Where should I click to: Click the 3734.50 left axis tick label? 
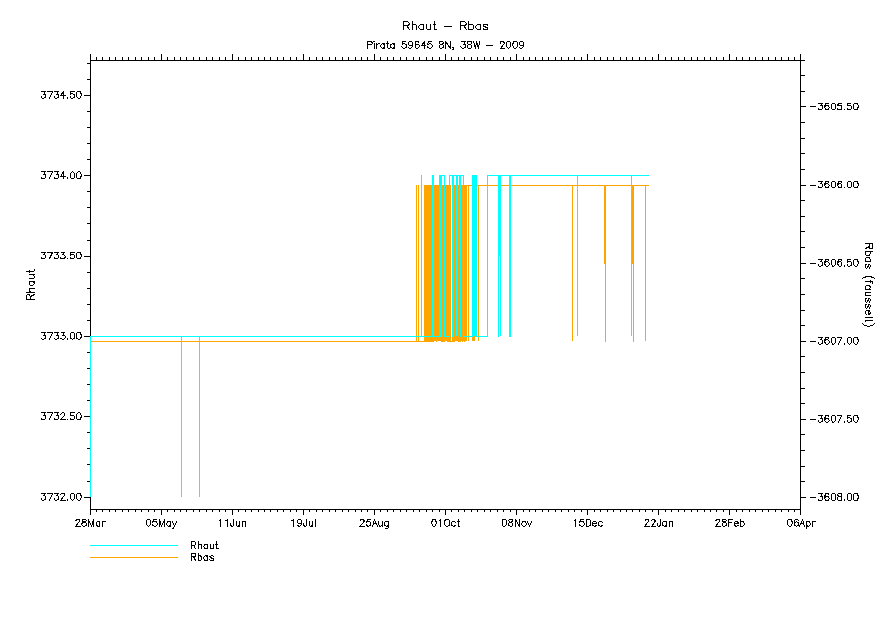[60, 95]
